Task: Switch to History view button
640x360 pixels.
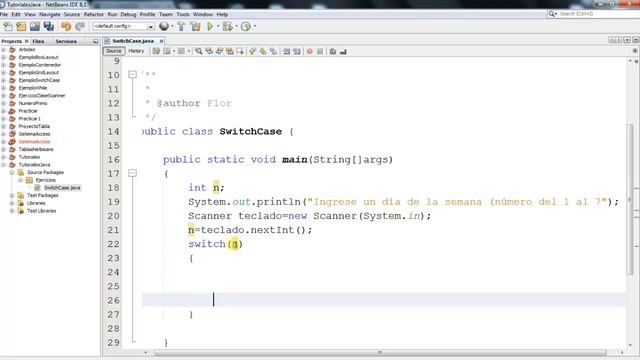Action: pyautogui.click(x=136, y=51)
